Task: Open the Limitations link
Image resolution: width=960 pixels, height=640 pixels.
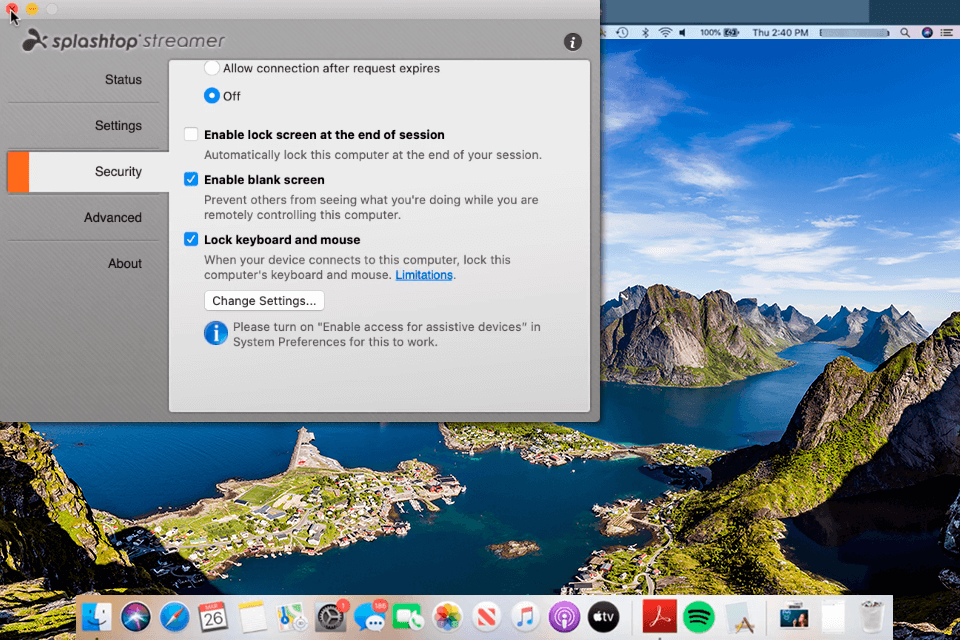Action: tap(424, 275)
